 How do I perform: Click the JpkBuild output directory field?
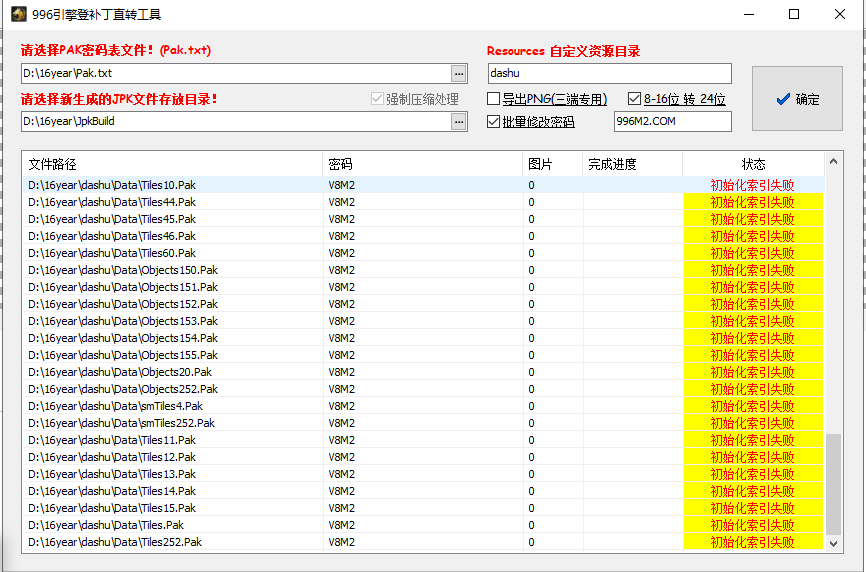(x=235, y=121)
